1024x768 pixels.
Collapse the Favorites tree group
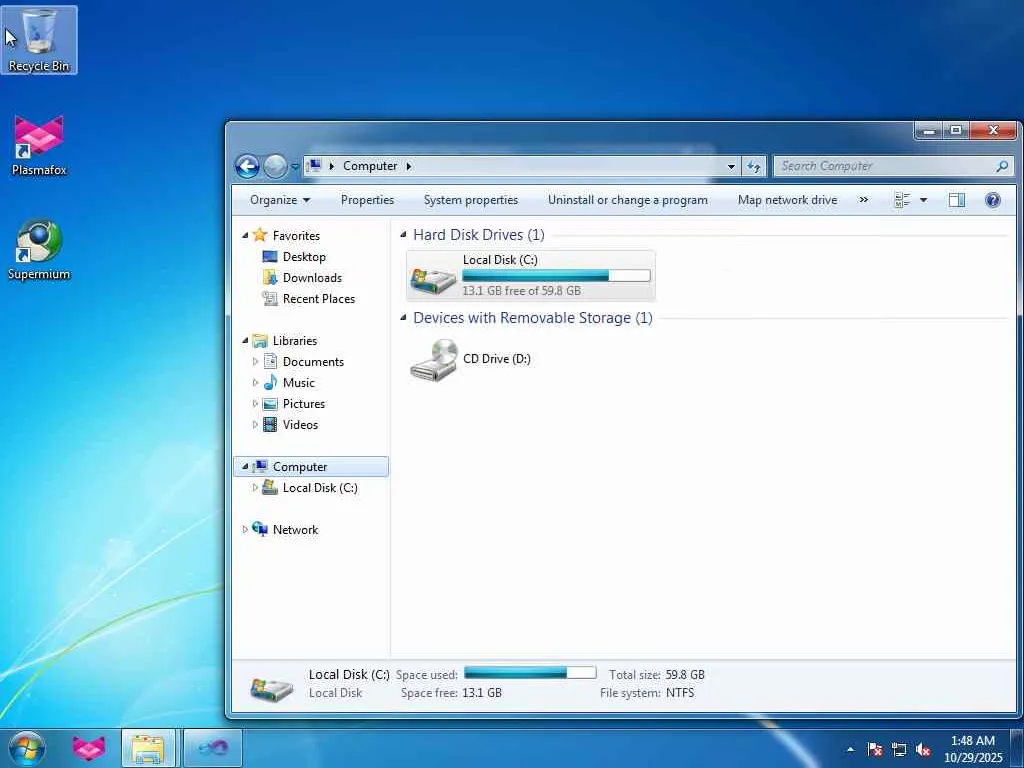[246, 235]
